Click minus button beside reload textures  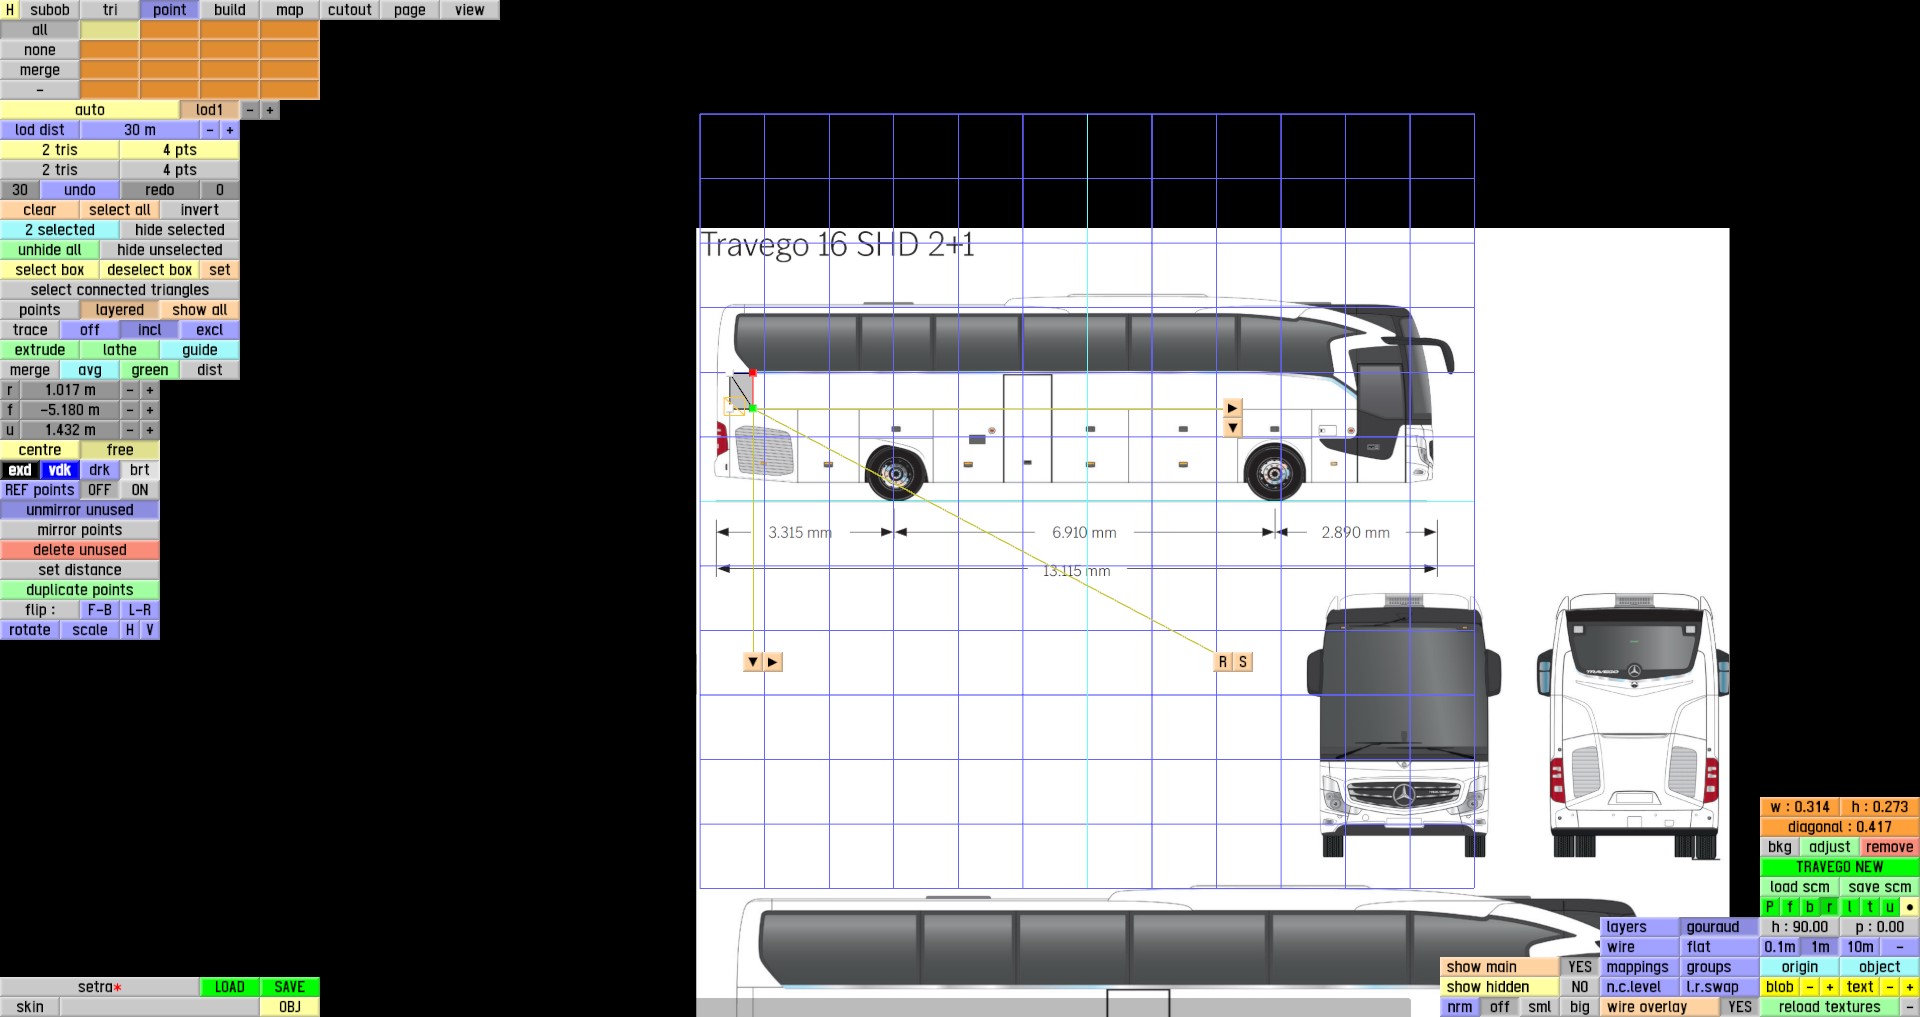1910,1007
